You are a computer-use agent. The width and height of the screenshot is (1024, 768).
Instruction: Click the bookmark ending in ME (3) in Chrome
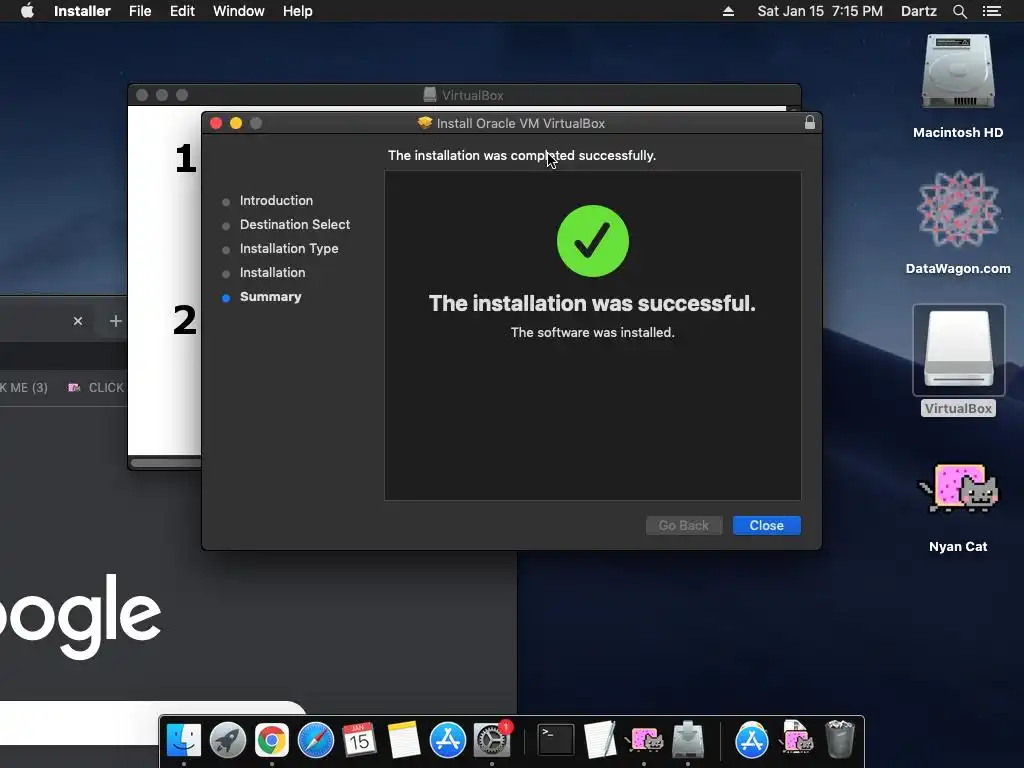point(24,388)
